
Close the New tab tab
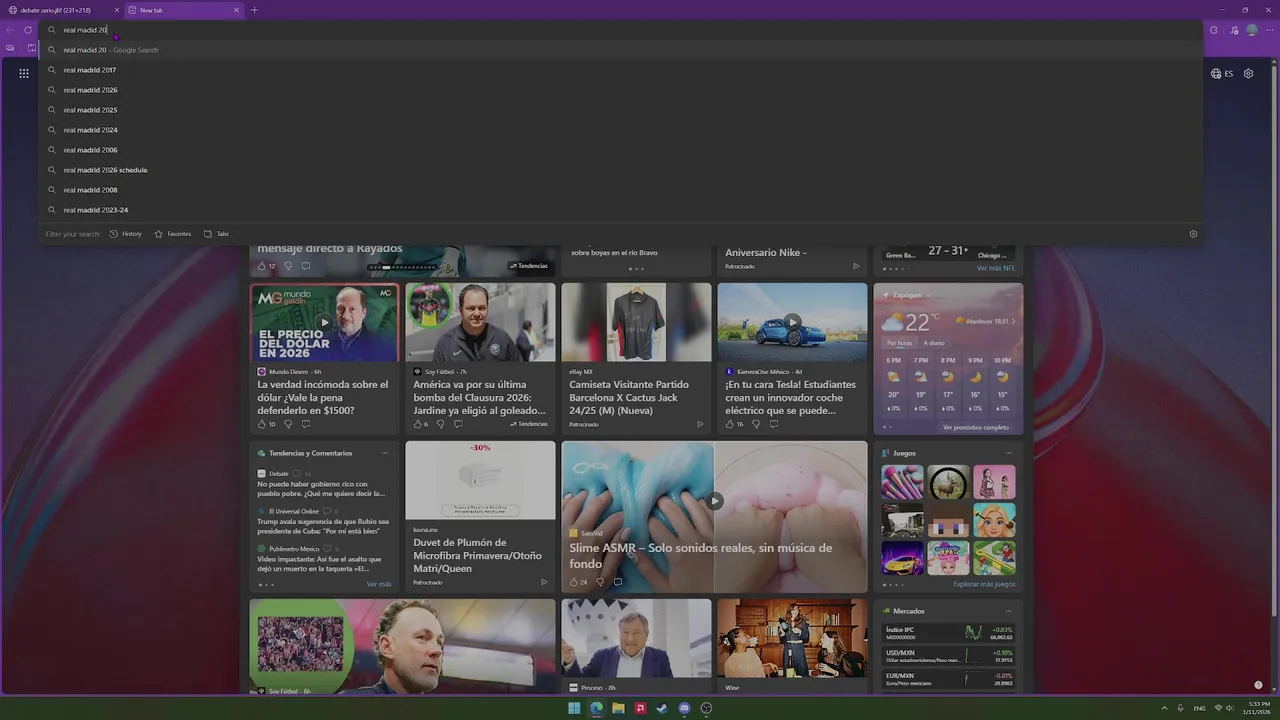click(x=237, y=10)
